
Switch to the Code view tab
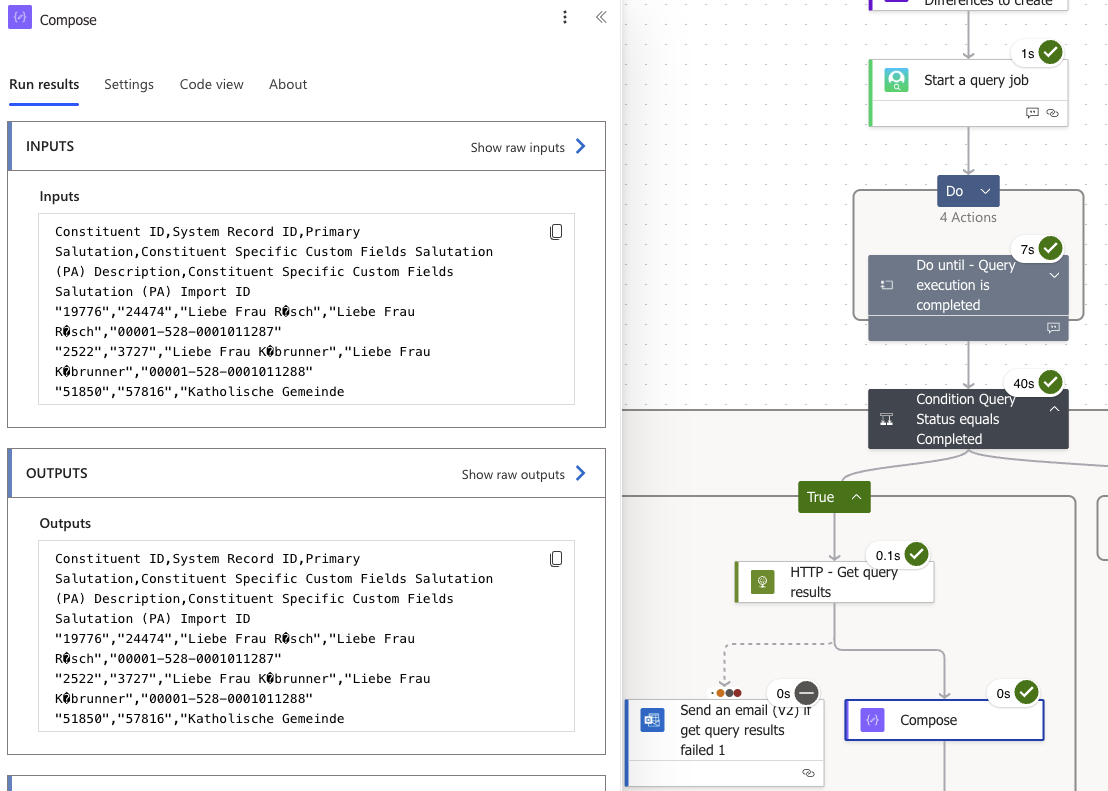[211, 84]
